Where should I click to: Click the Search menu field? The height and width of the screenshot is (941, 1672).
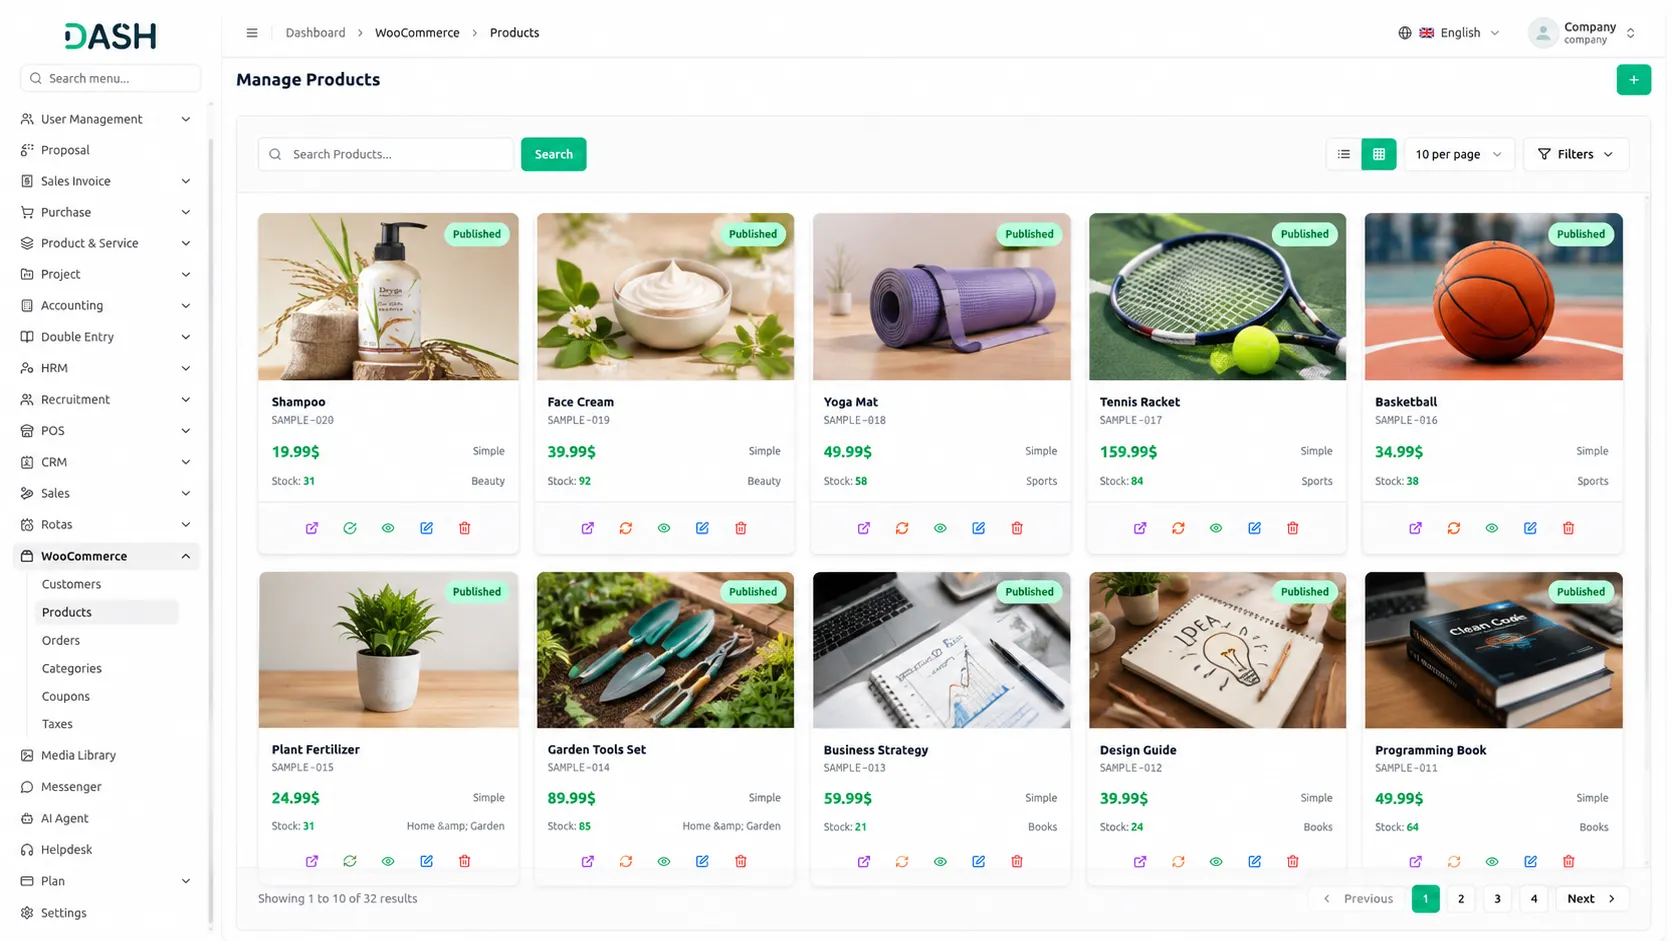110,78
